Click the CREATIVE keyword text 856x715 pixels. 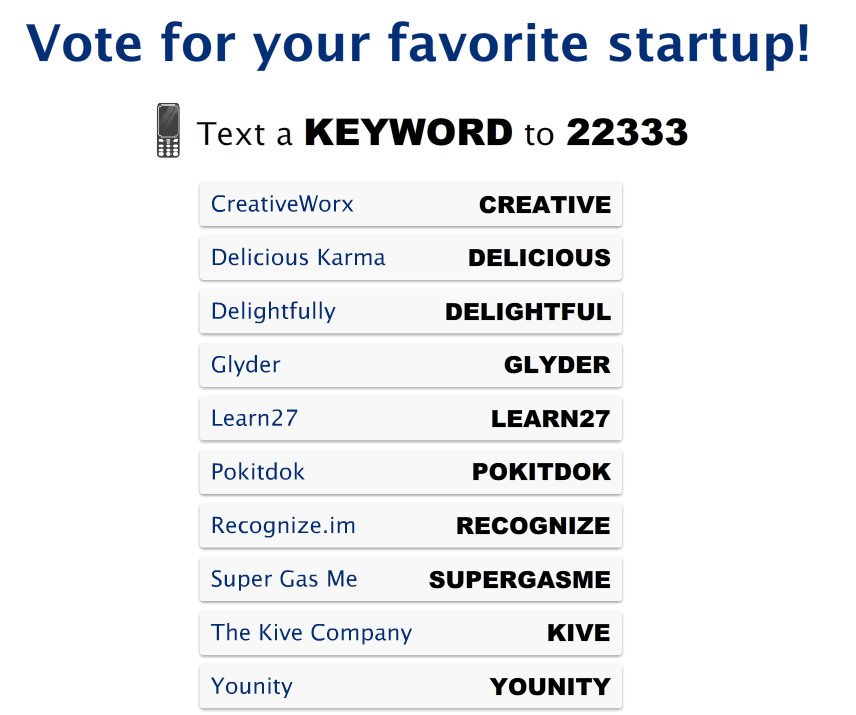[545, 205]
